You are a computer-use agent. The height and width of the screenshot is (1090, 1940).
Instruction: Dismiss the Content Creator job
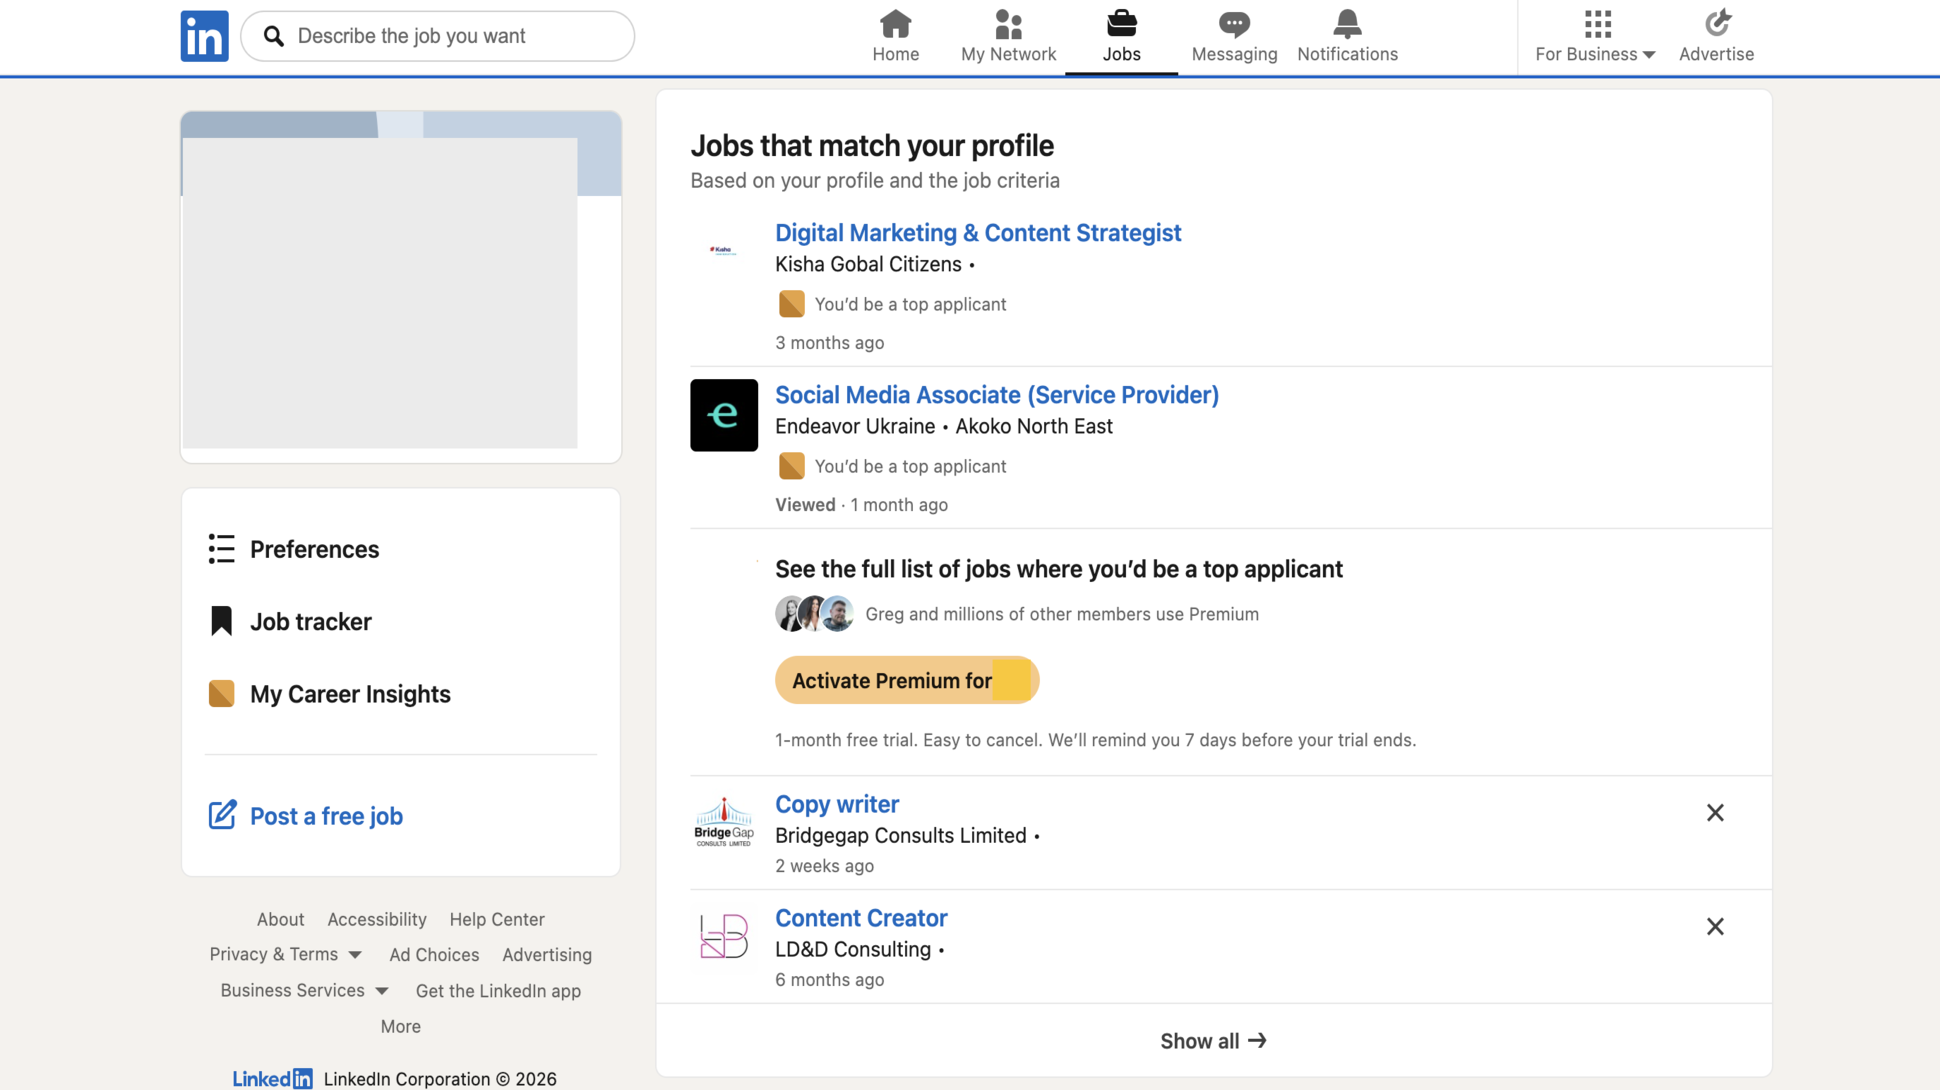(x=1714, y=927)
